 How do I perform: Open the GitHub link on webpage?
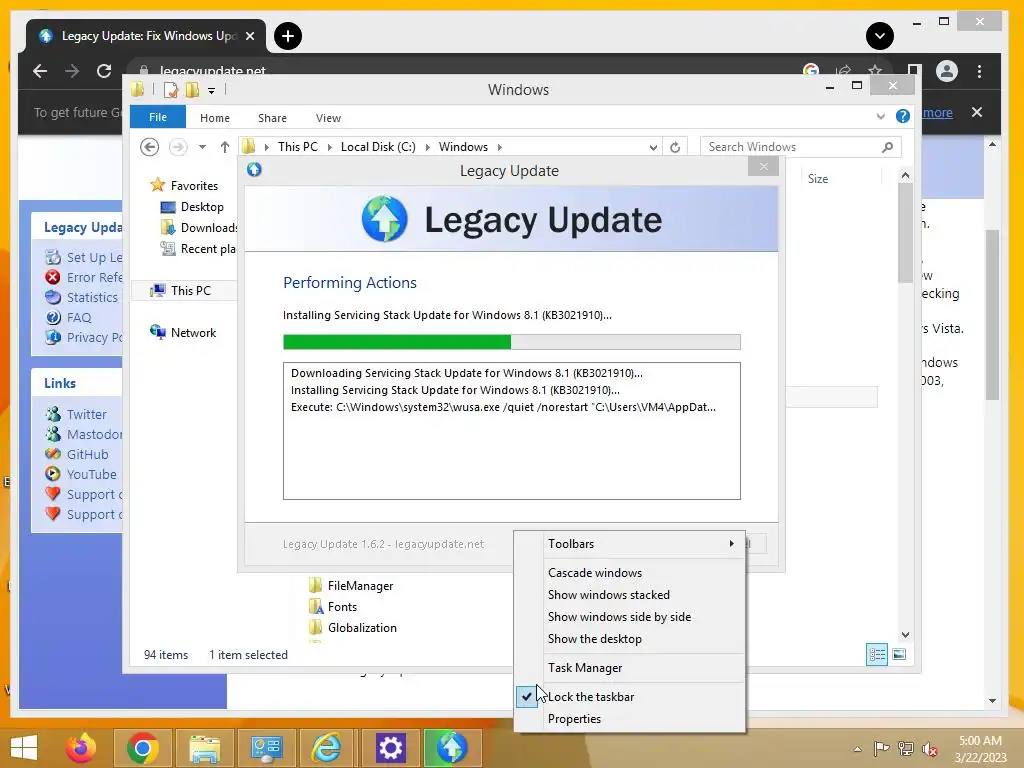[x=88, y=455]
